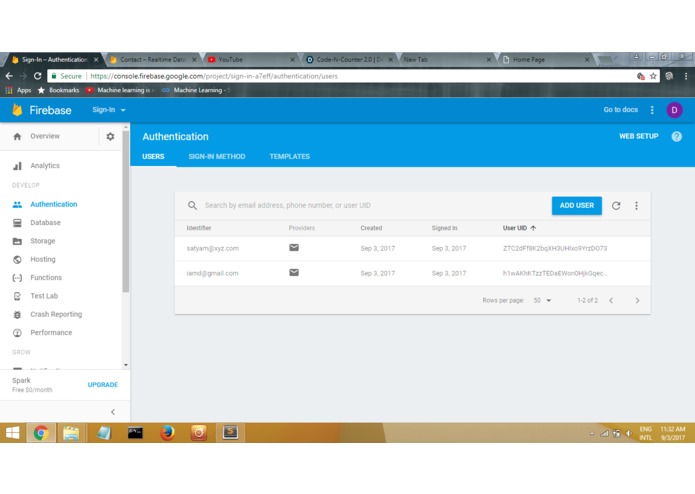Click Go to docs link
The height and width of the screenshot is (494, 695).
coord(621,110)
